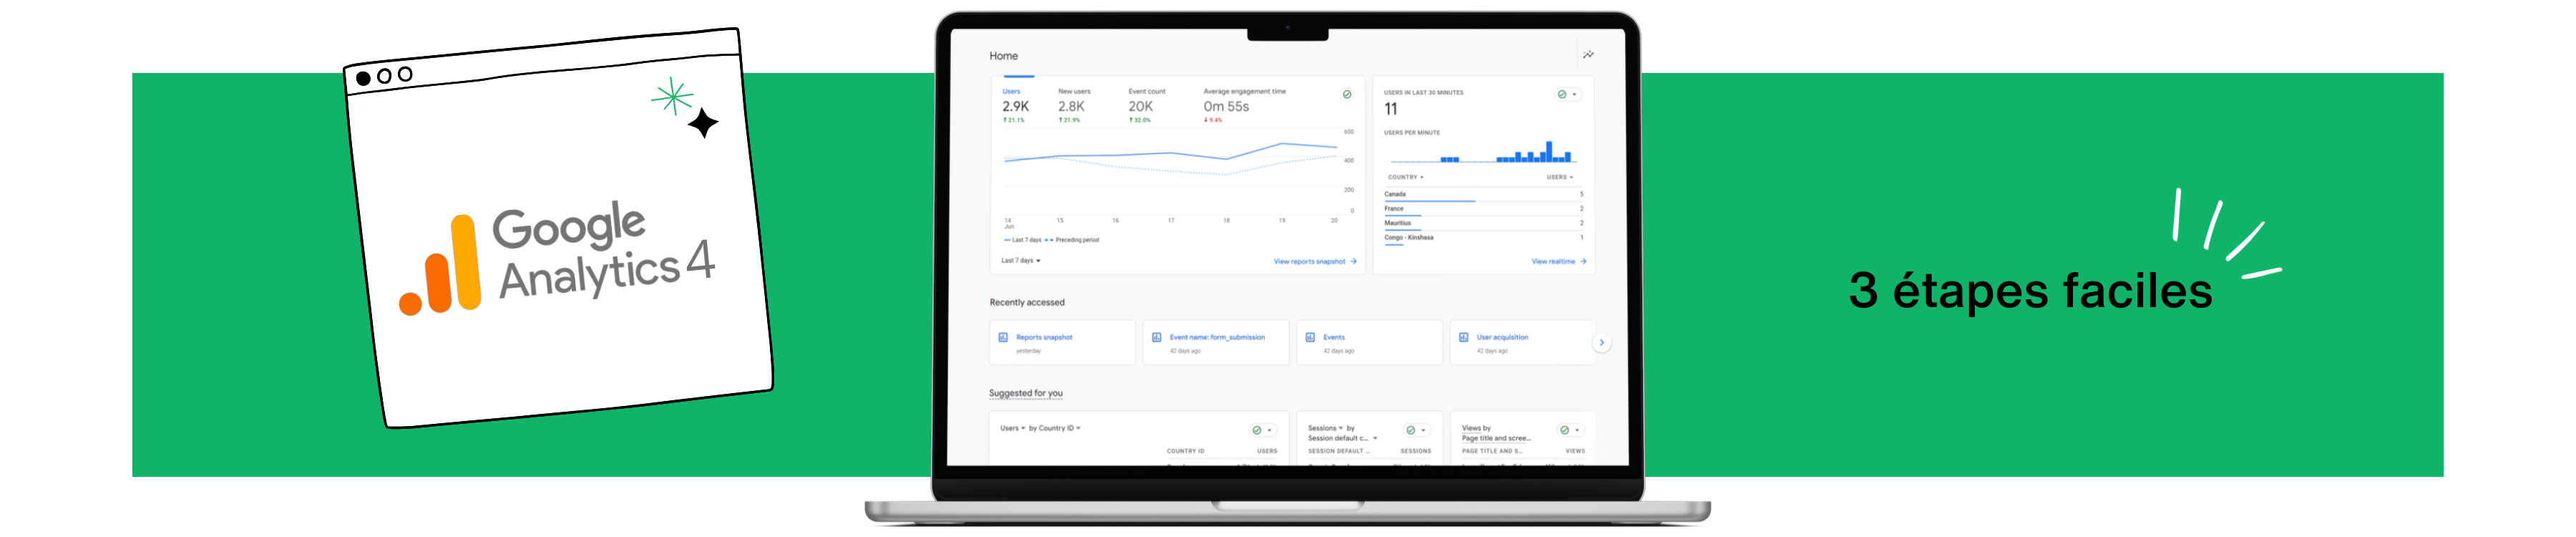2576x537 pixels.
Task: Open the Insights sparkline icon beside Home
Action: [x=1588, y=55]
